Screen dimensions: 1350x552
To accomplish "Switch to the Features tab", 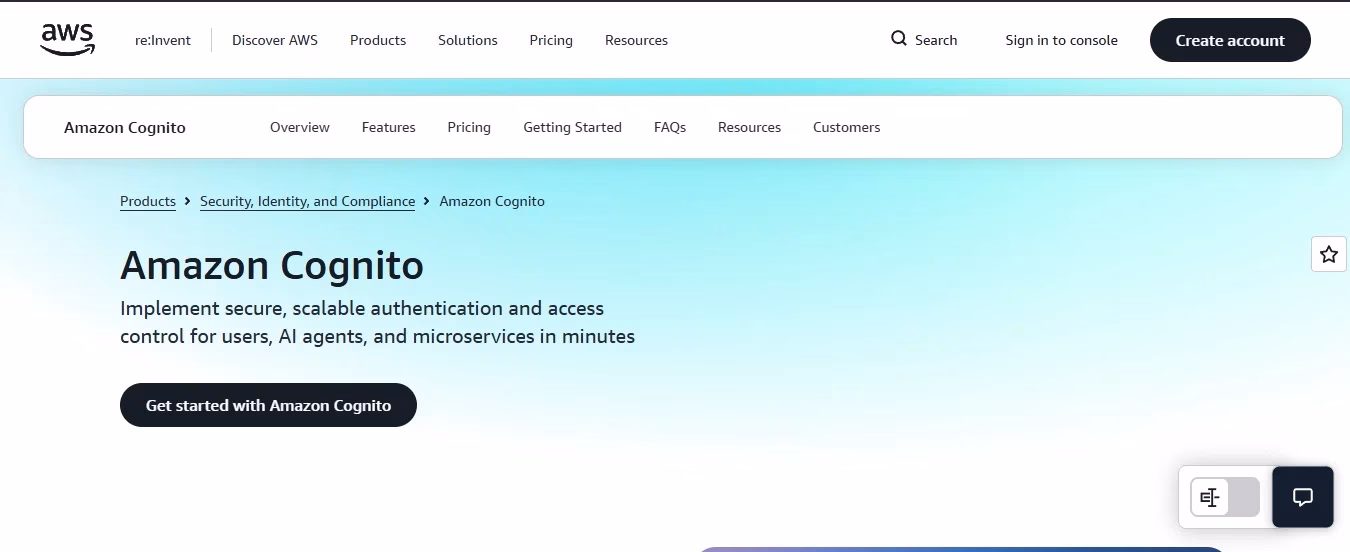I will coord(389,127).
